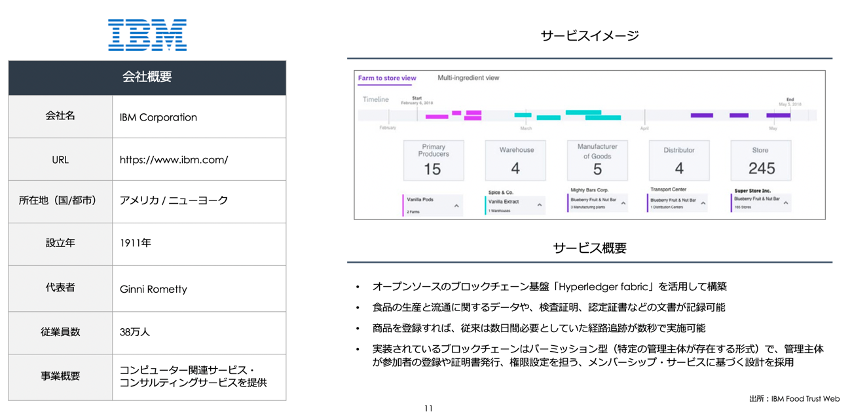
Task: Click the サービス概要 heading
Action: tap(590, 249)
